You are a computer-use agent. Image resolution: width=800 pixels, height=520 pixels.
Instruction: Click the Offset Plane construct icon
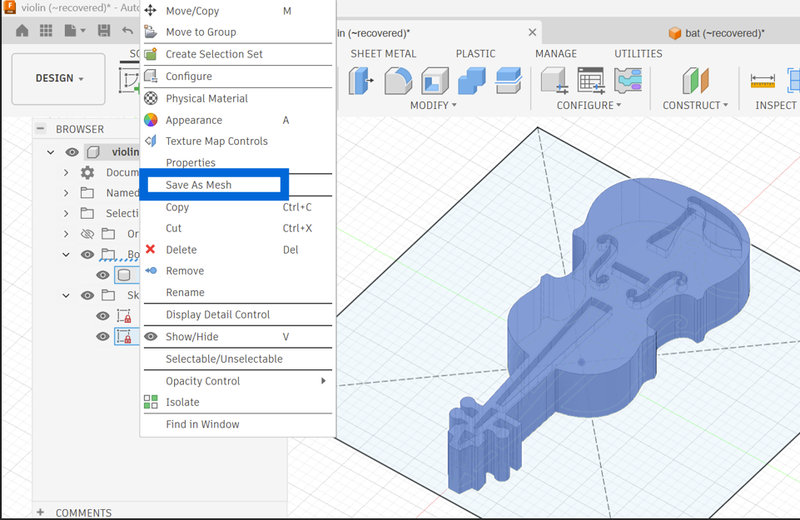(695, 81)
